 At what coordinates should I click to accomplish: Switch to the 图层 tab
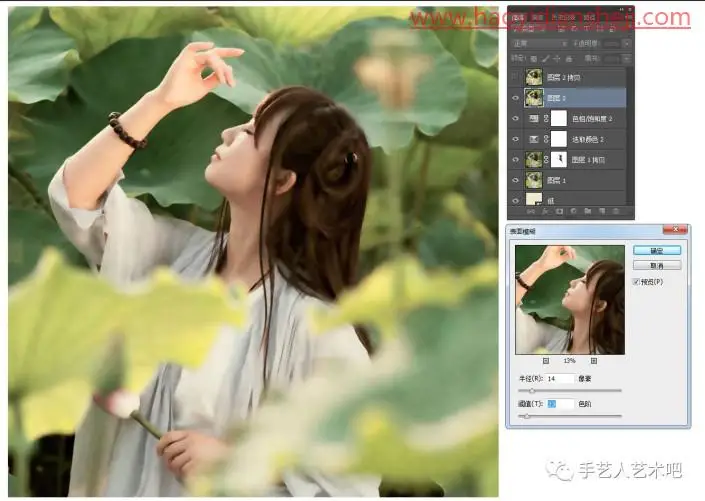click(x=518, y=18)
